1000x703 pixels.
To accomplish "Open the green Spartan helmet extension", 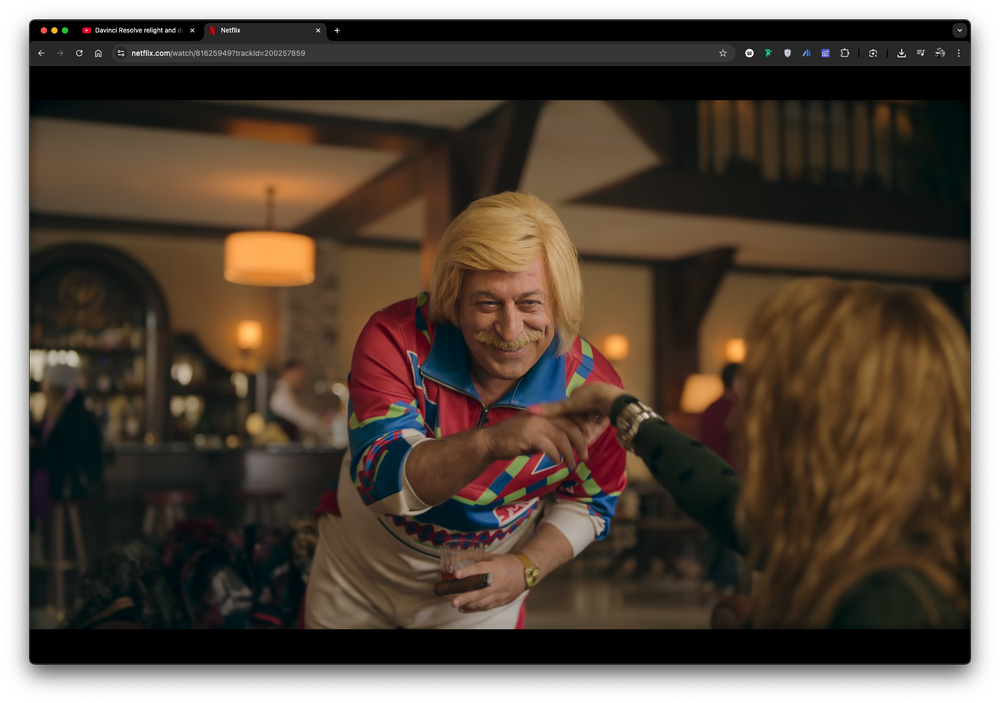I will pos(768,54).
